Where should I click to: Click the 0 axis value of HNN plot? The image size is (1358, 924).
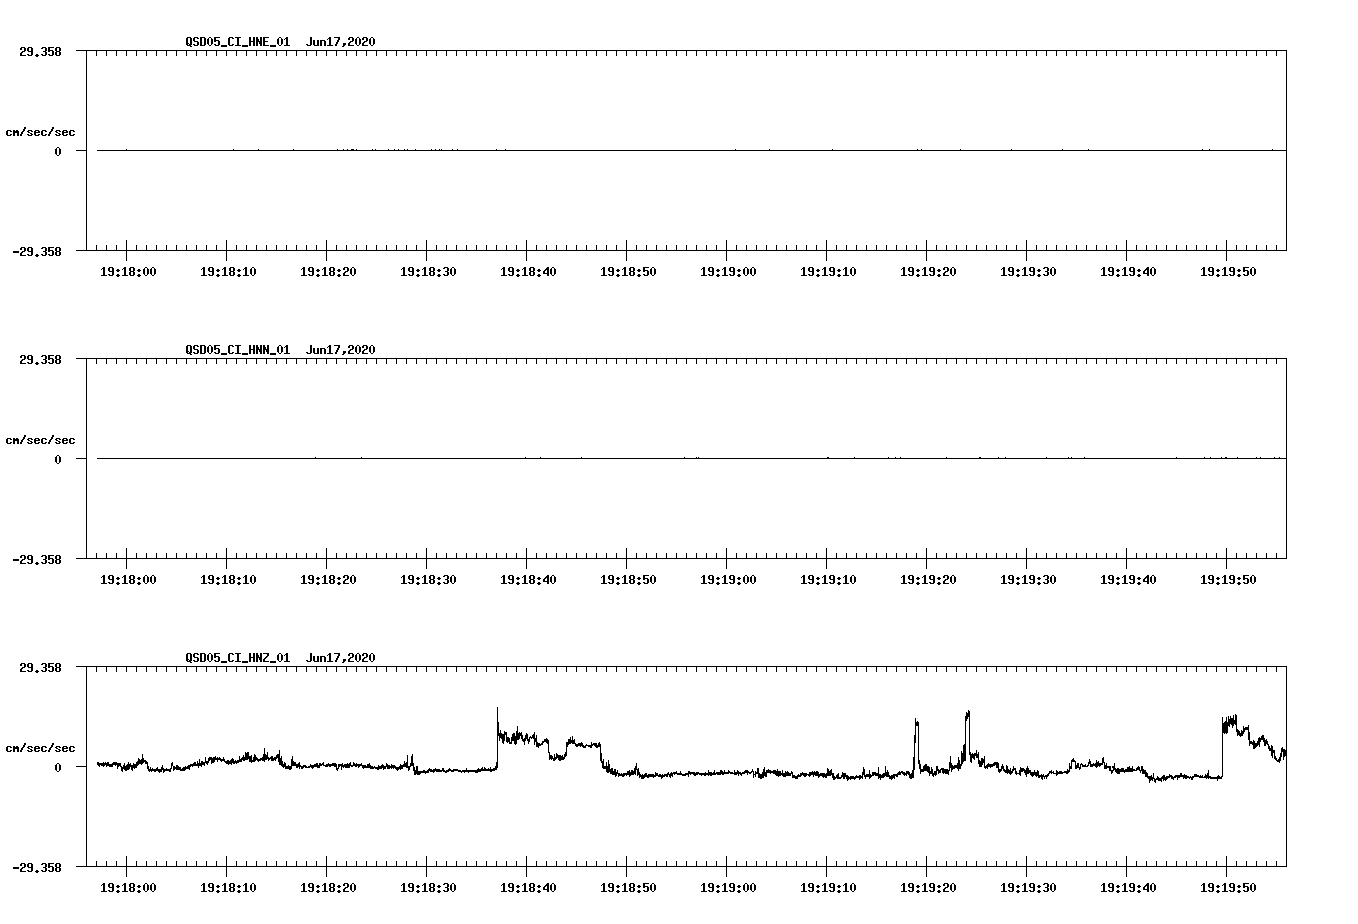tap(58, 460)
